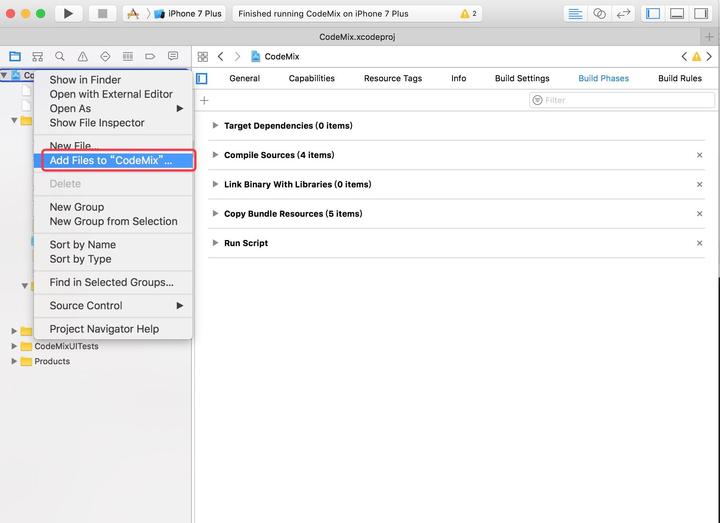The width and height of the screenshot is (720, 523).
Task: Show the Test navigator
Action: click(105, 56)
